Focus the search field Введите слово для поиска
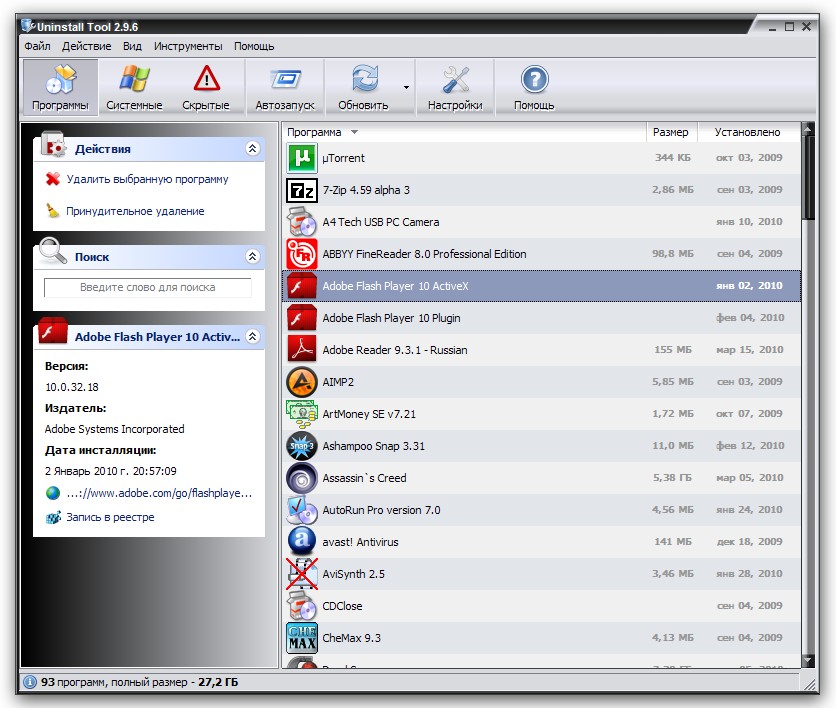 point(148,287)
